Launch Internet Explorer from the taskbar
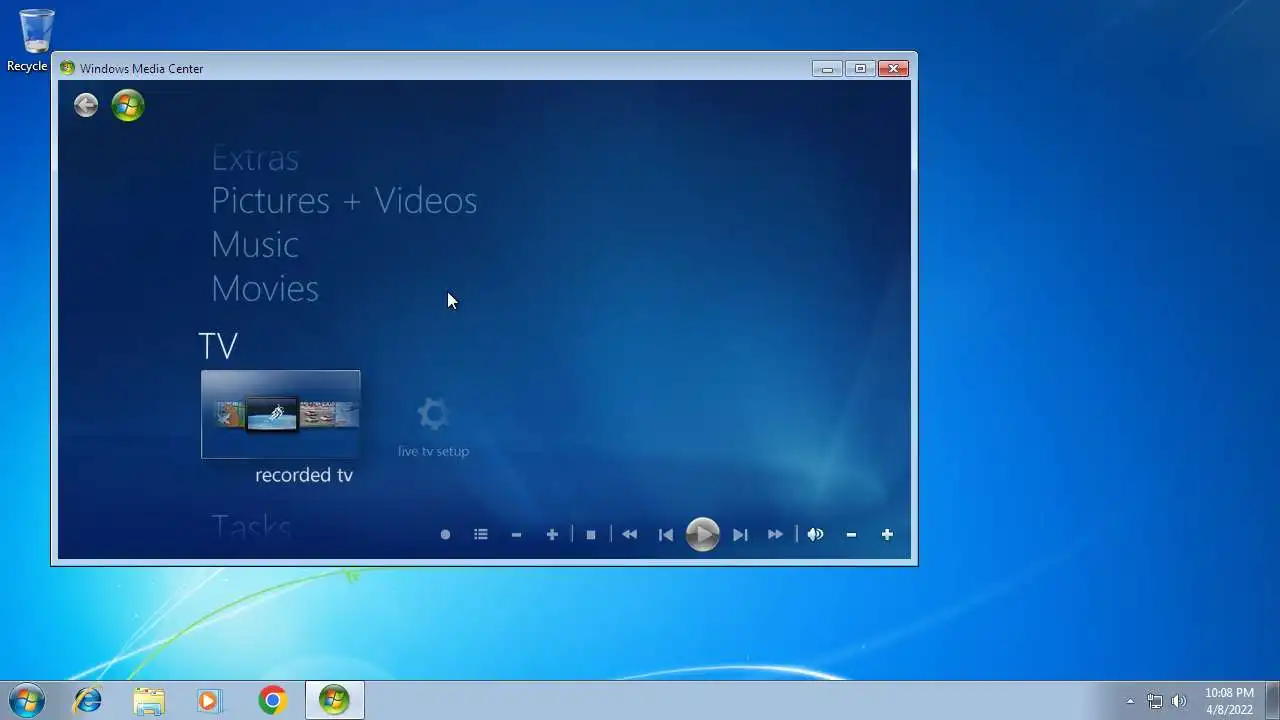Screen dimensions: 1280x720 (88, 701)
